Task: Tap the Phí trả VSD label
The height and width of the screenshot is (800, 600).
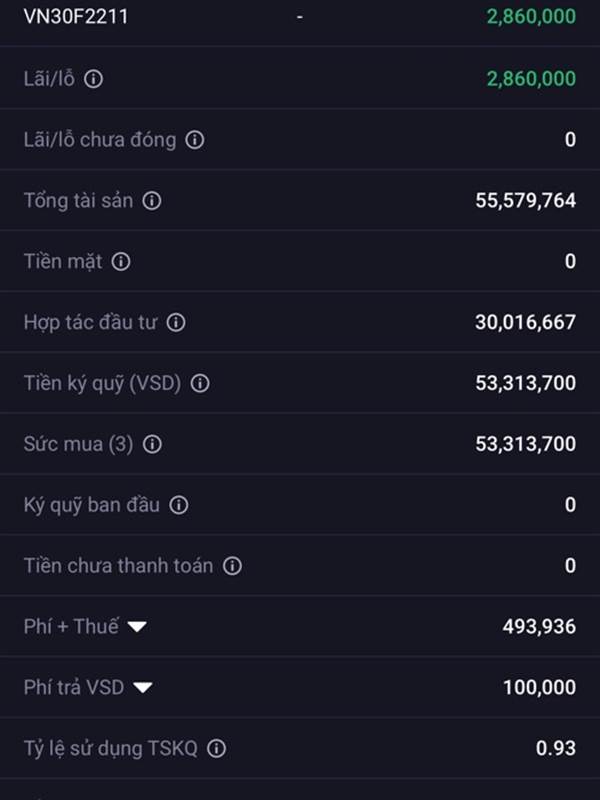Action: pyautogui.click(x=74, y=687)
